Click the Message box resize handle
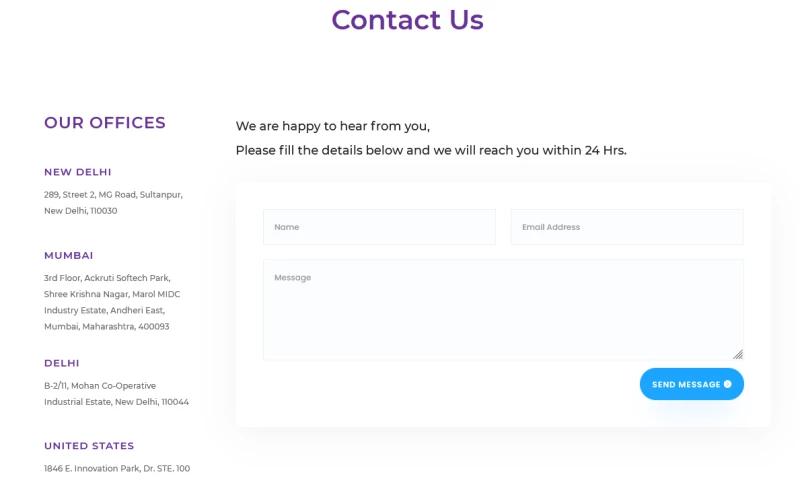Viewport: 800px width, 480px height. coord(738,354)
